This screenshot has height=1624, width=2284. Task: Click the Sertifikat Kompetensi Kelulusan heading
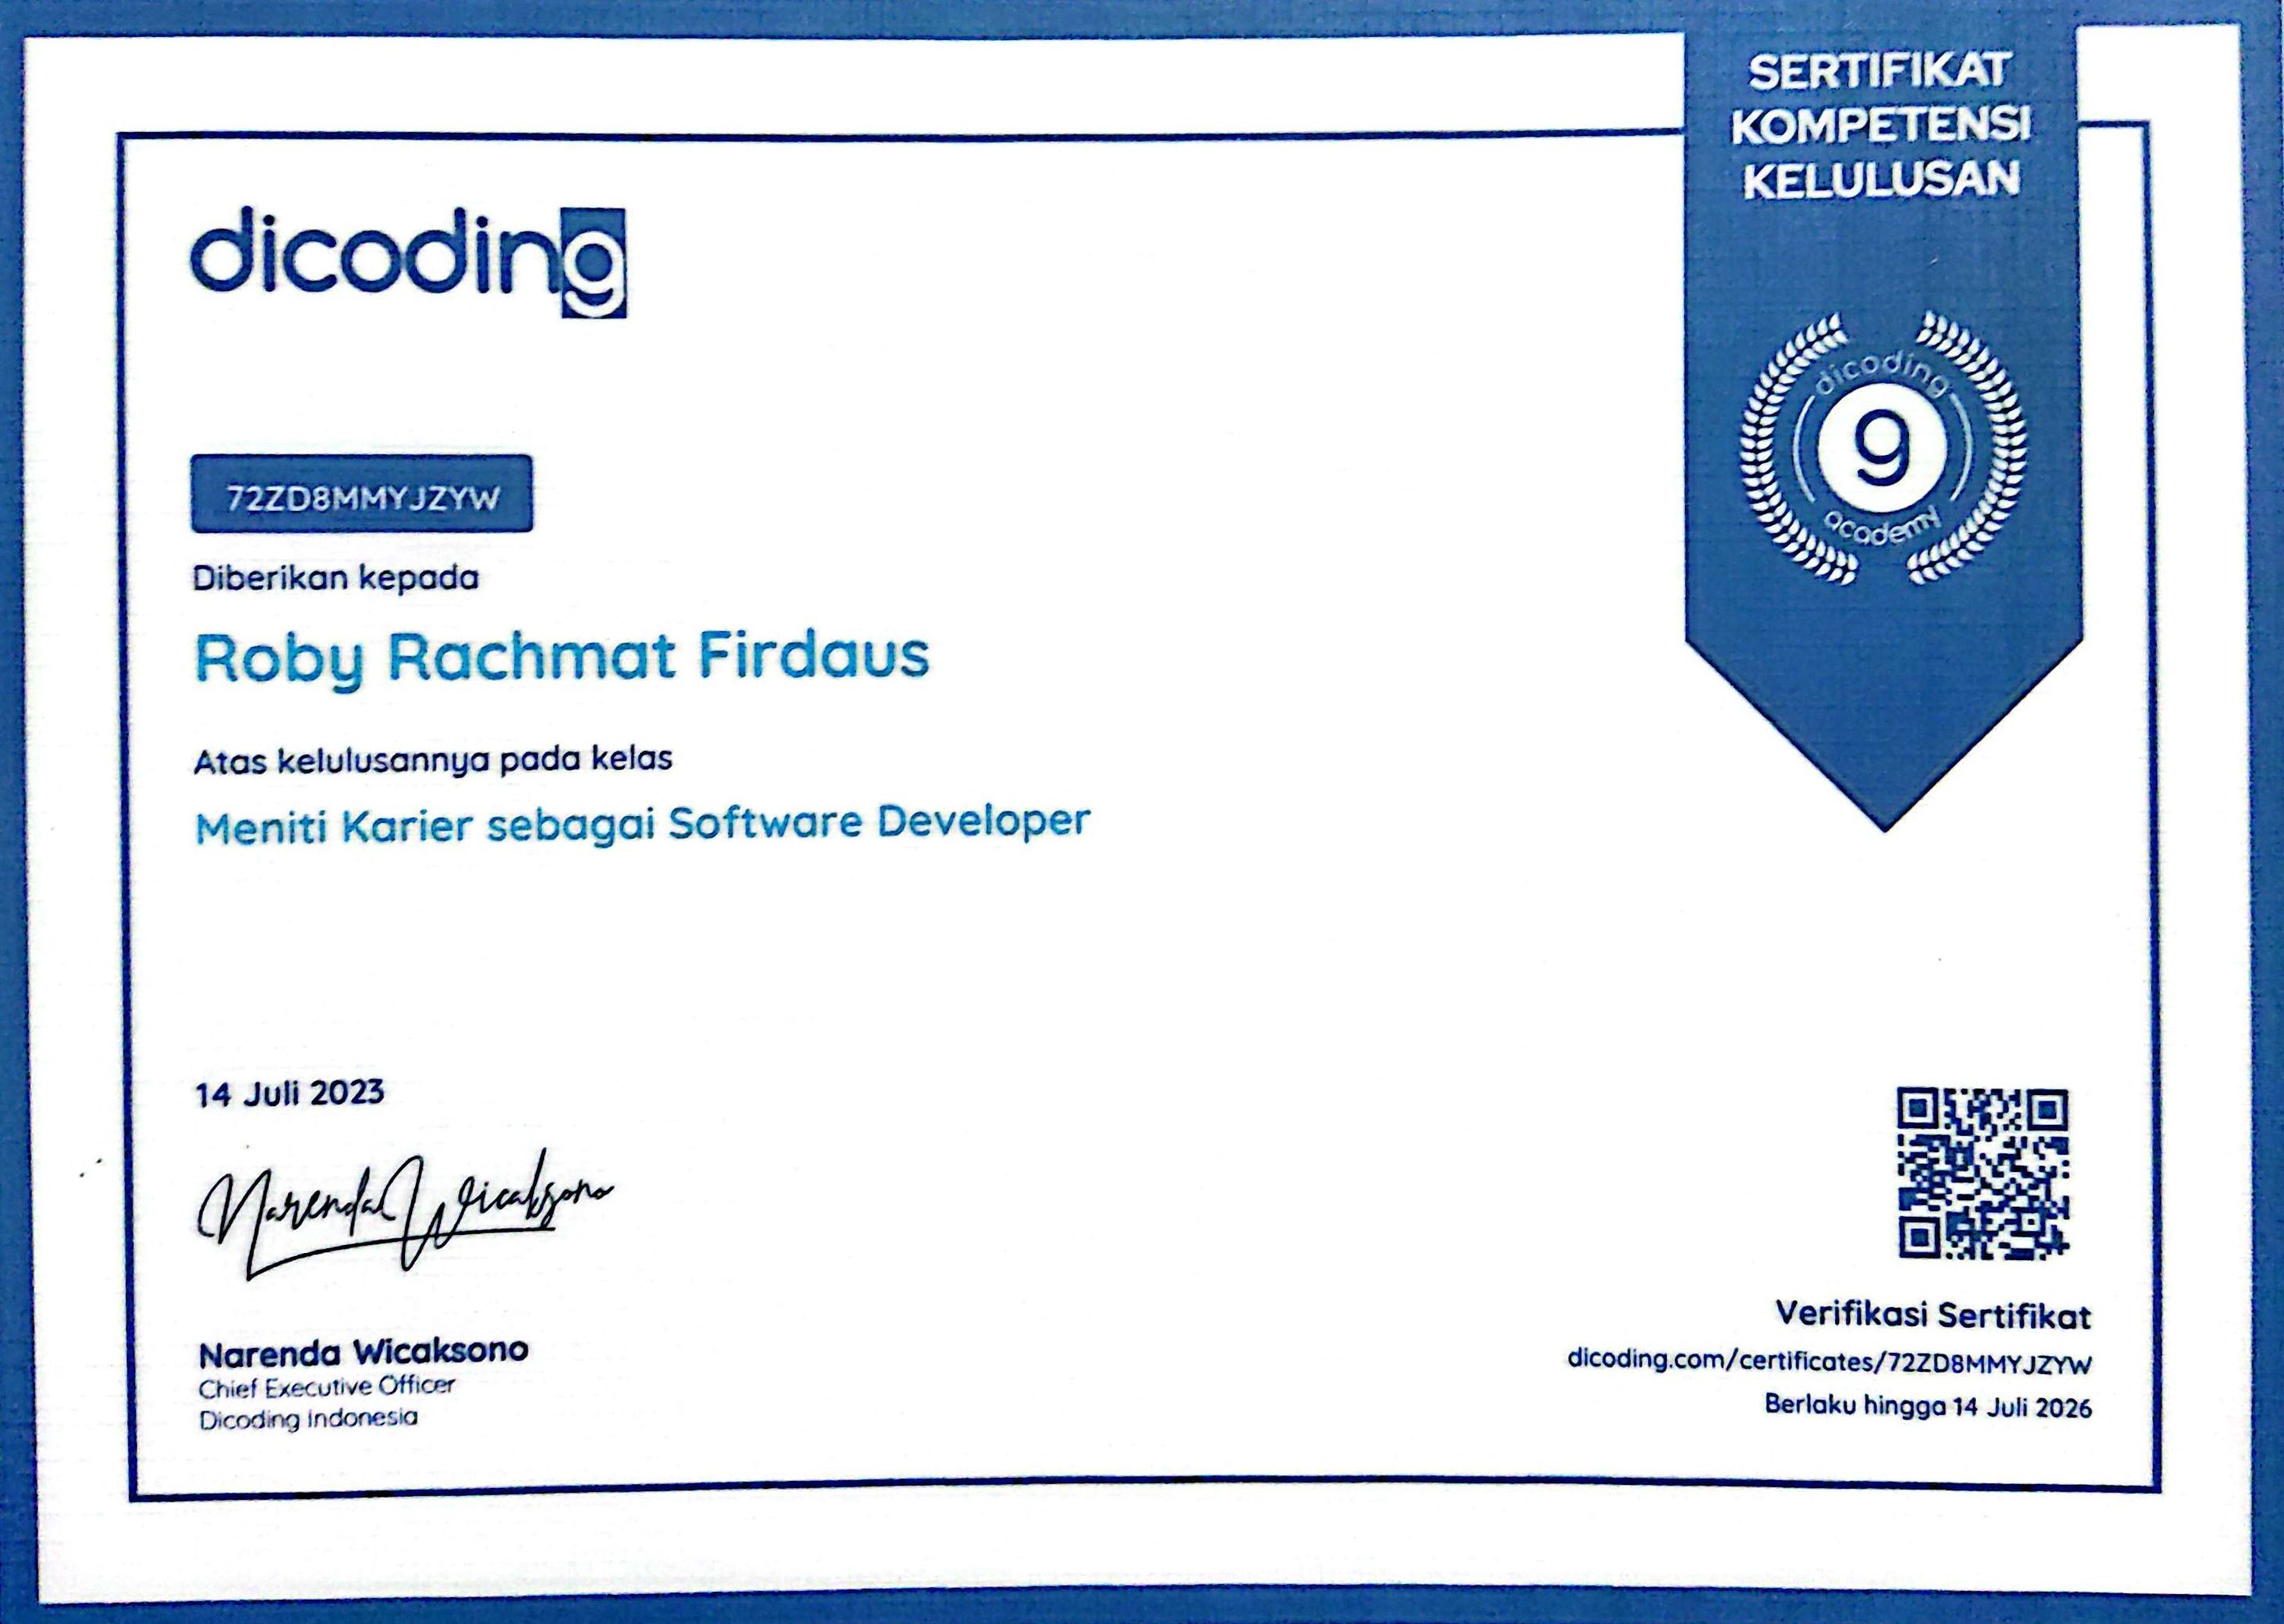click(1882, 126)
